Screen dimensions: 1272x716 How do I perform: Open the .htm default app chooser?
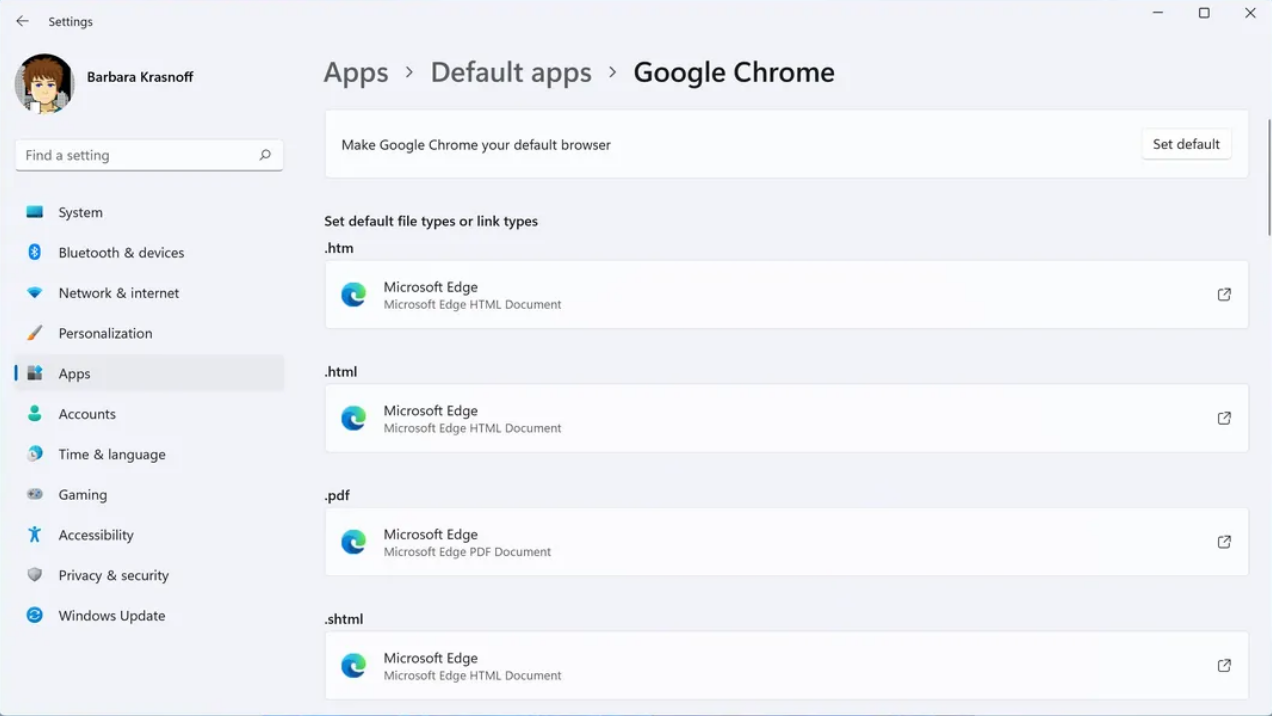(786, 295)
